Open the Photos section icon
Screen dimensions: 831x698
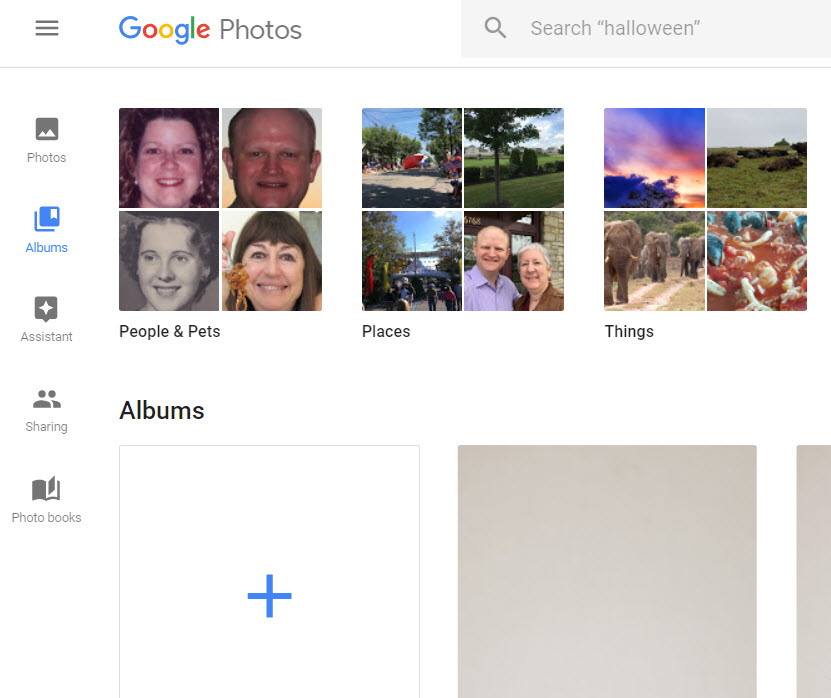pos(47,129)
